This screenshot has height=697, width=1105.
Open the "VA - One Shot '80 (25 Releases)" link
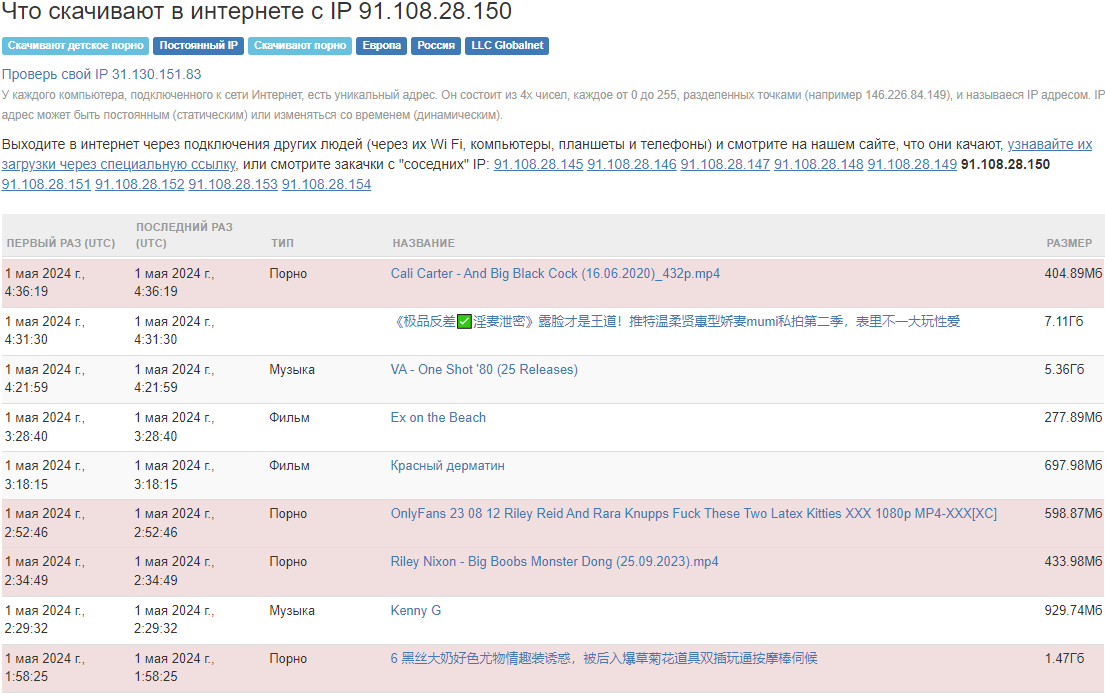(x=484, y=369)
